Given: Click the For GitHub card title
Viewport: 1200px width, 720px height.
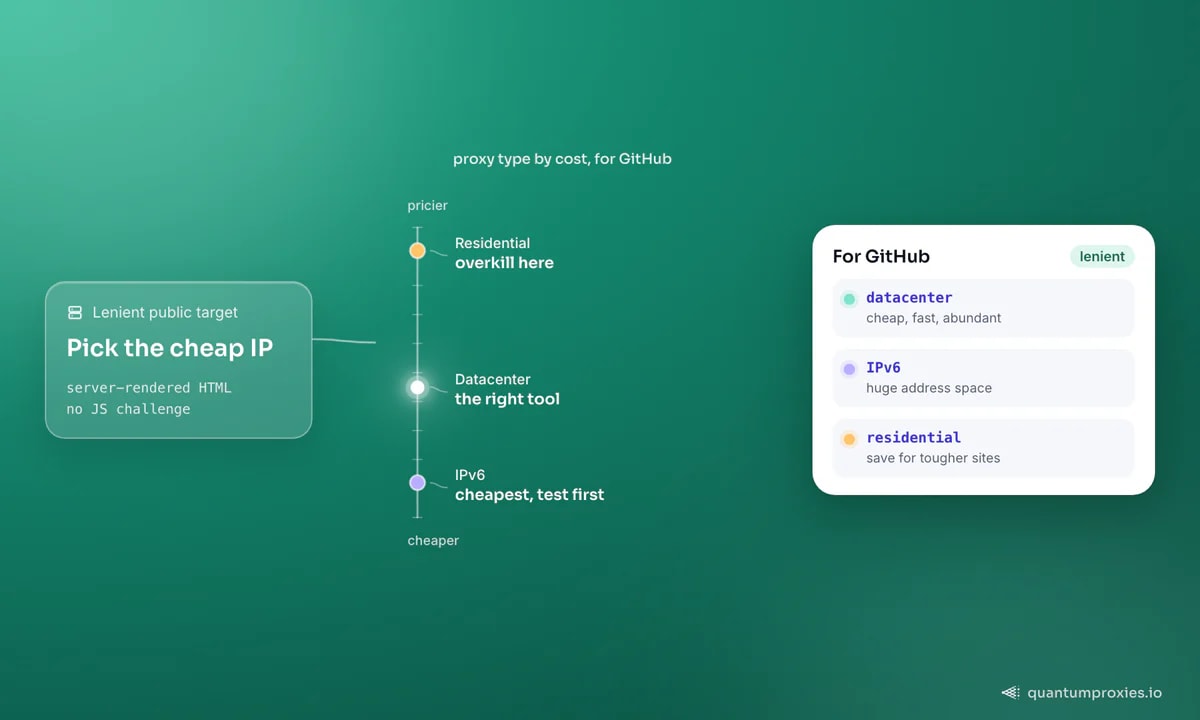Looking at the screenshot, I should [881, 257].
